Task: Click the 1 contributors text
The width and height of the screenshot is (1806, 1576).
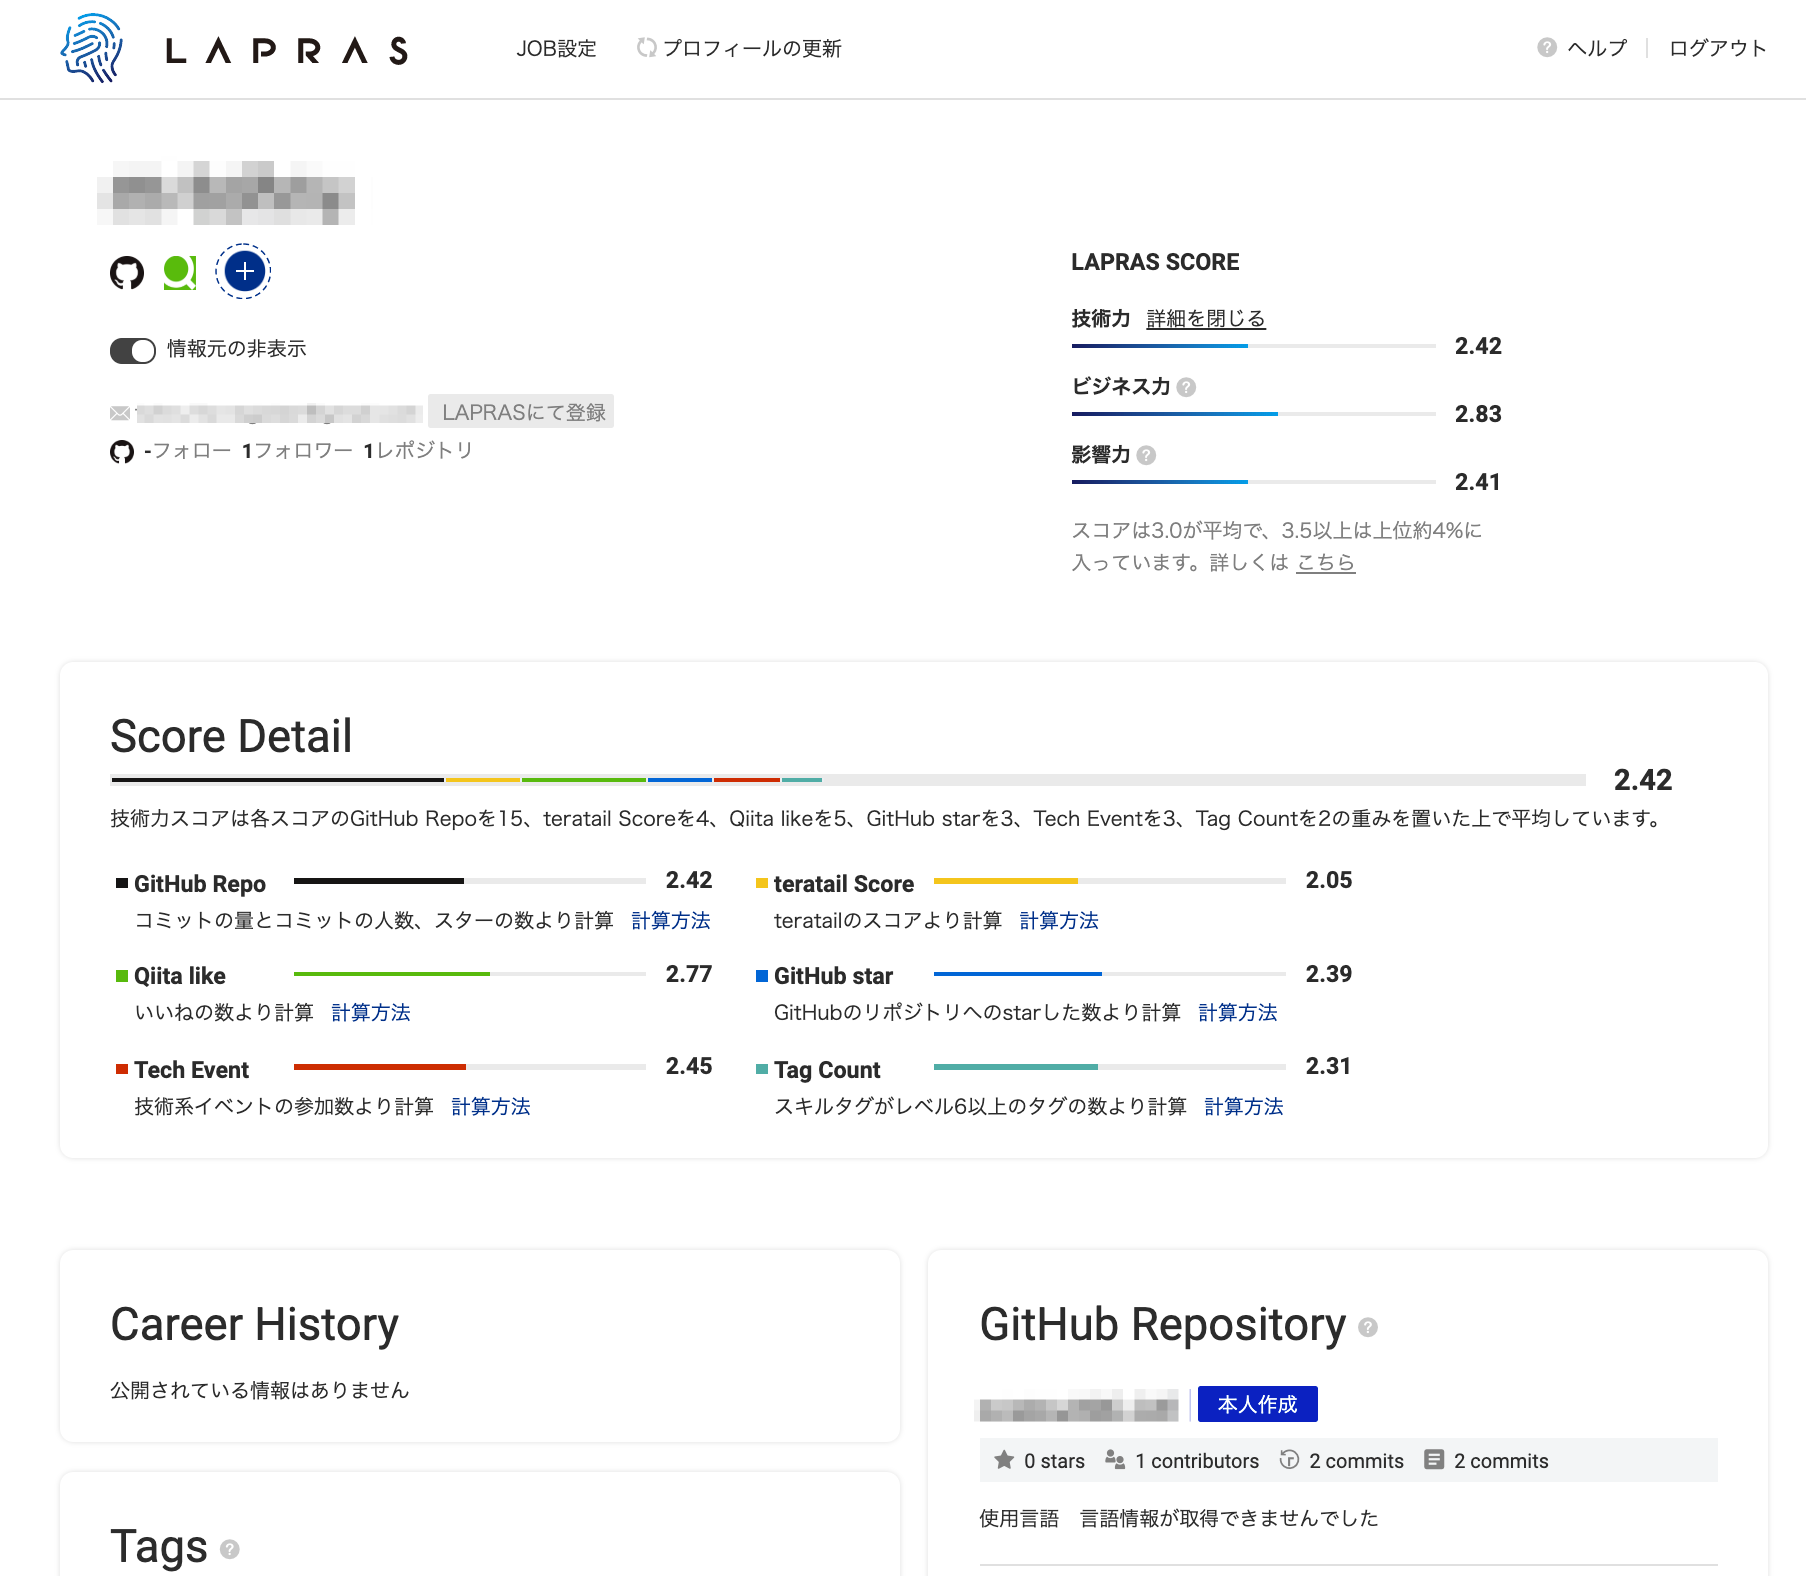Action: pos(1197,1461)
